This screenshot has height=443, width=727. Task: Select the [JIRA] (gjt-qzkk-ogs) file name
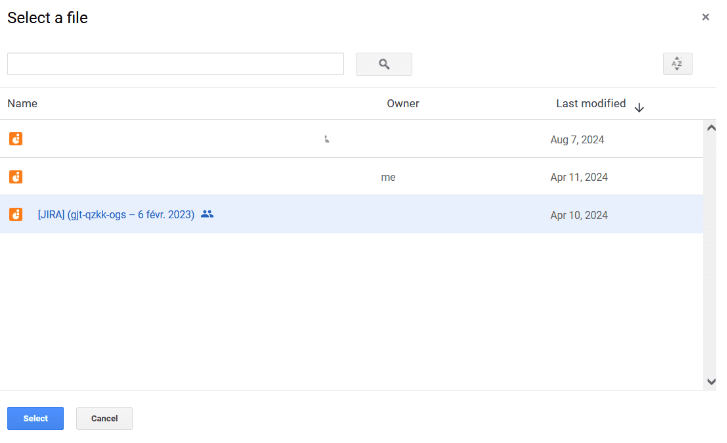click(x=116, y=214)
